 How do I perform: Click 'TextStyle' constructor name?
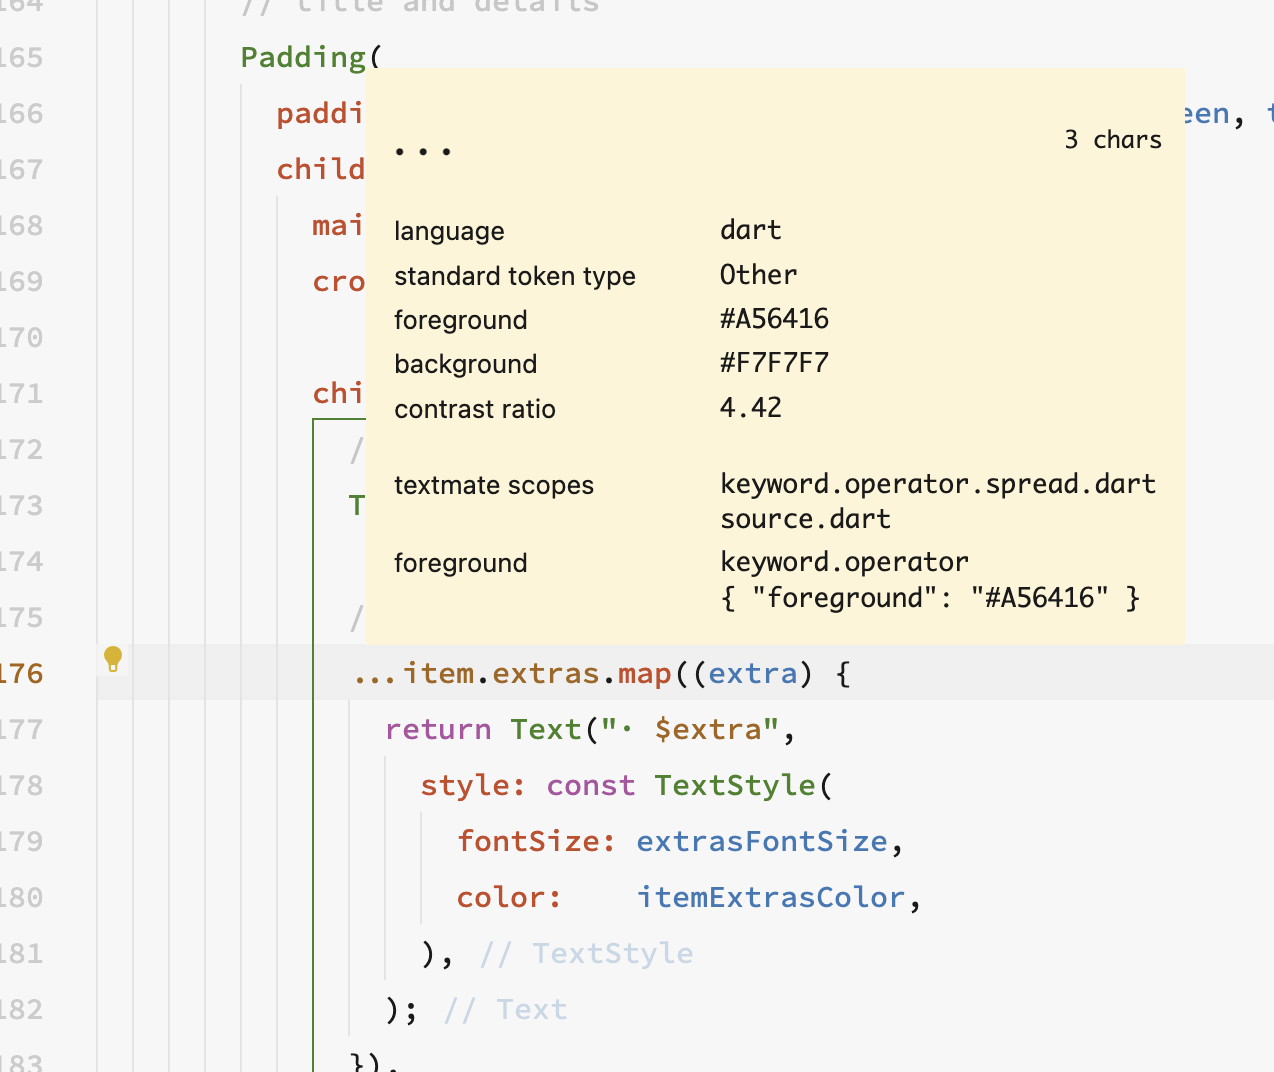[735, 786]
